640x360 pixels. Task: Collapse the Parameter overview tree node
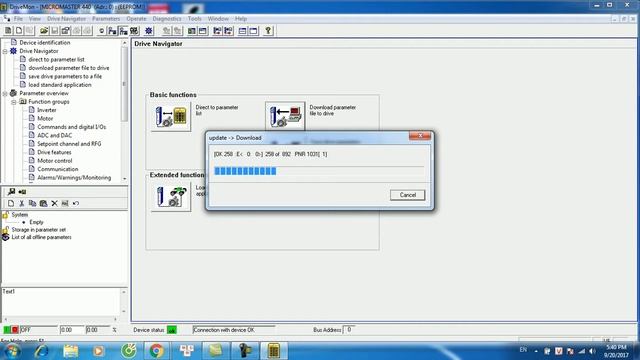[x=5, y=94]
